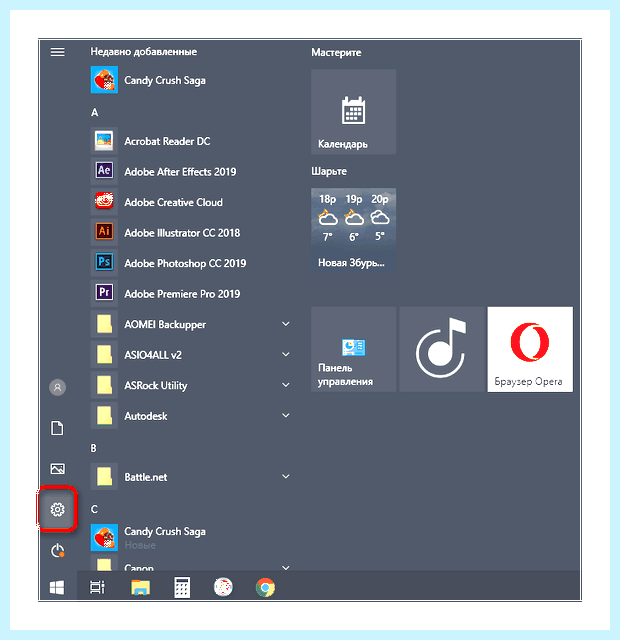Open Adobe Creative Cloud
This screenshot has width=620, height=640.
coord(190,202)
